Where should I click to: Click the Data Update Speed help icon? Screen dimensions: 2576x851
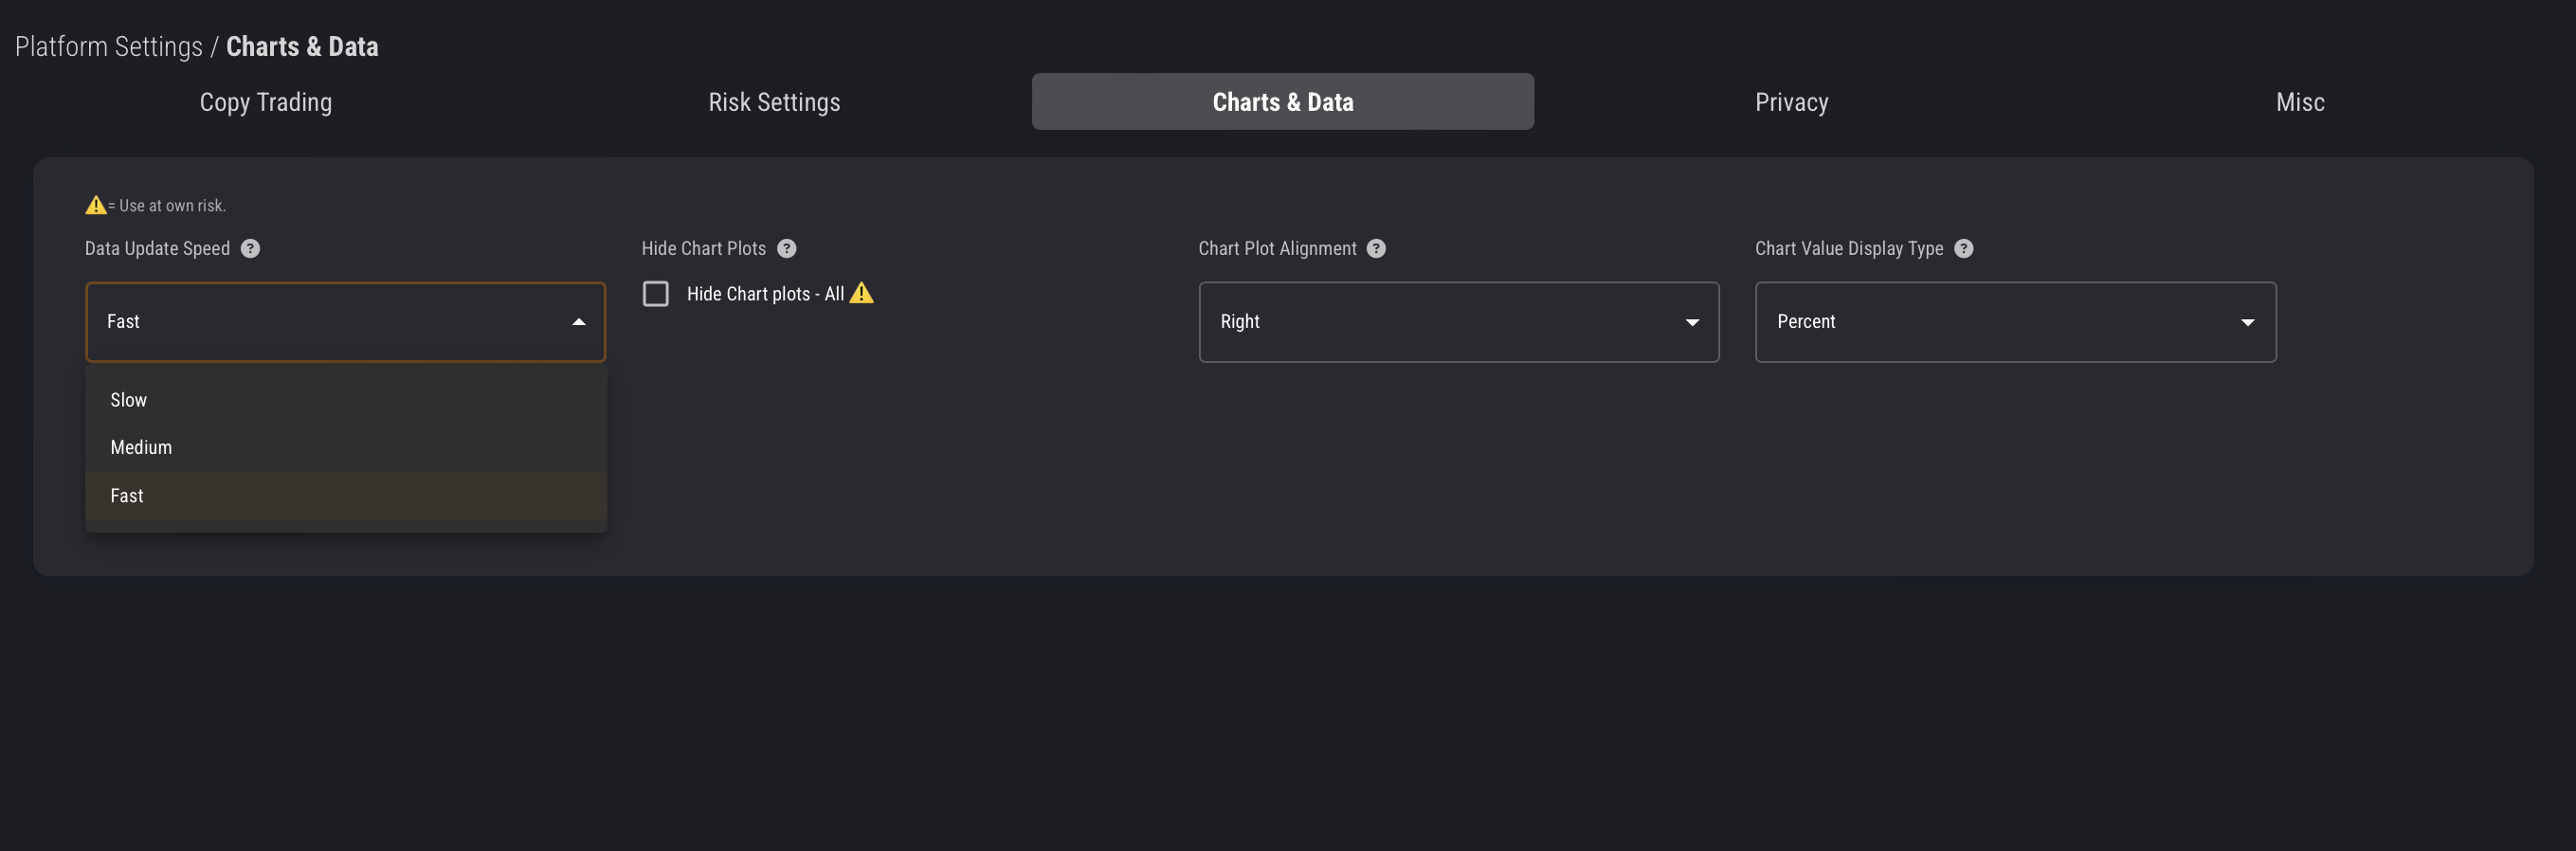tap(250, 248)
